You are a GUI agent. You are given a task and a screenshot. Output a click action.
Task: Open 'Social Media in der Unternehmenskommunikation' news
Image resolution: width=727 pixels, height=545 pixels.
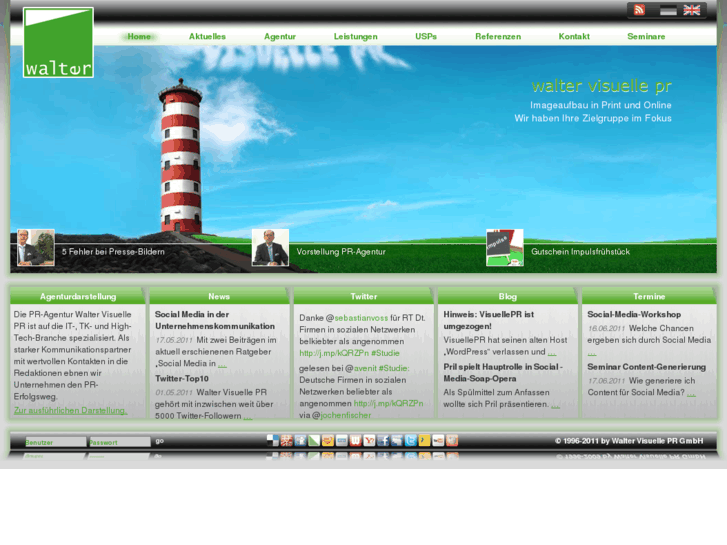[215, 320]
